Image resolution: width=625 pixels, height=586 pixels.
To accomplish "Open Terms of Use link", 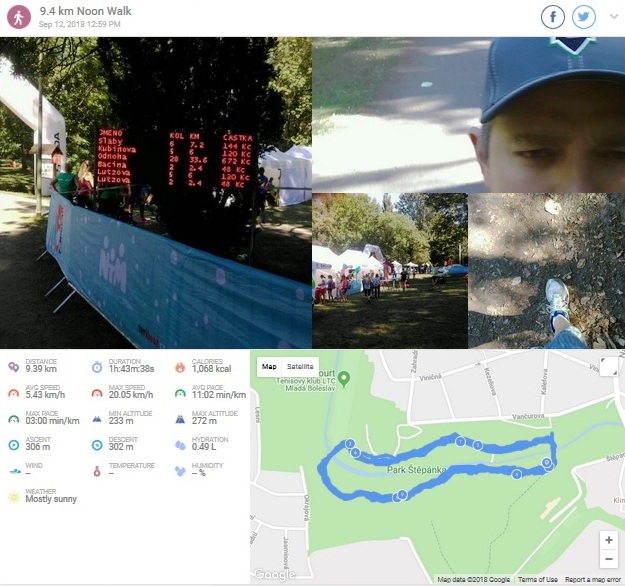I will coord(538,580).
